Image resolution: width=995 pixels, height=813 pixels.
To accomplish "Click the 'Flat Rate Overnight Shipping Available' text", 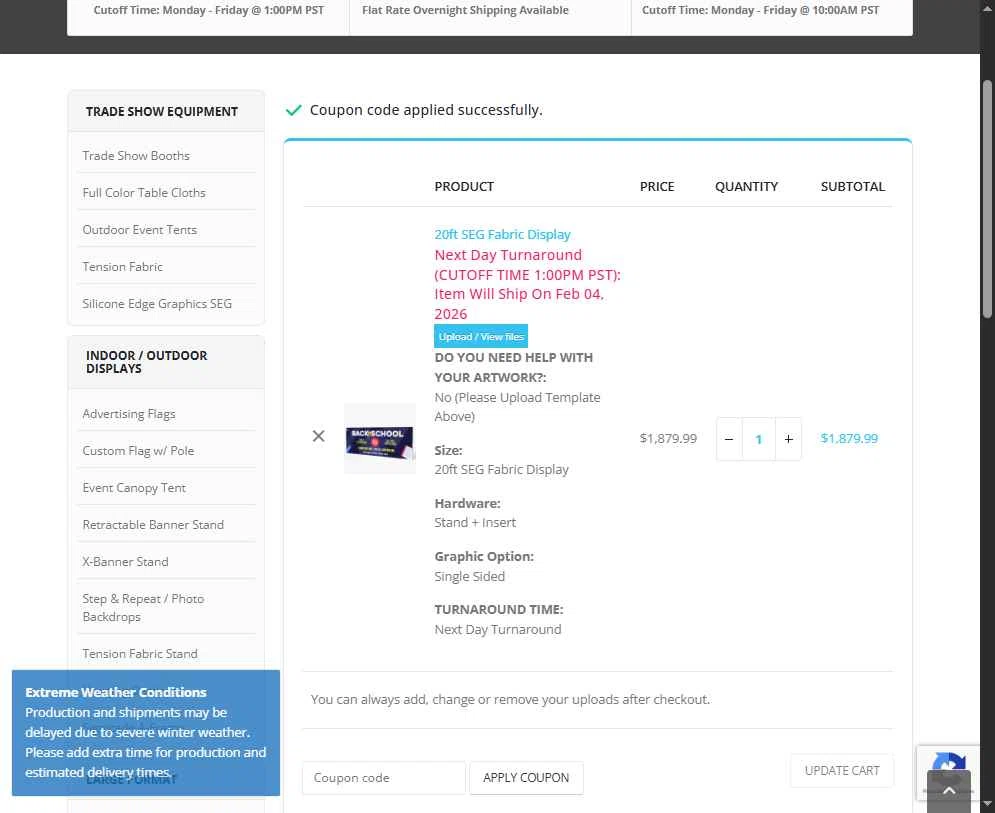I will 465,10.
